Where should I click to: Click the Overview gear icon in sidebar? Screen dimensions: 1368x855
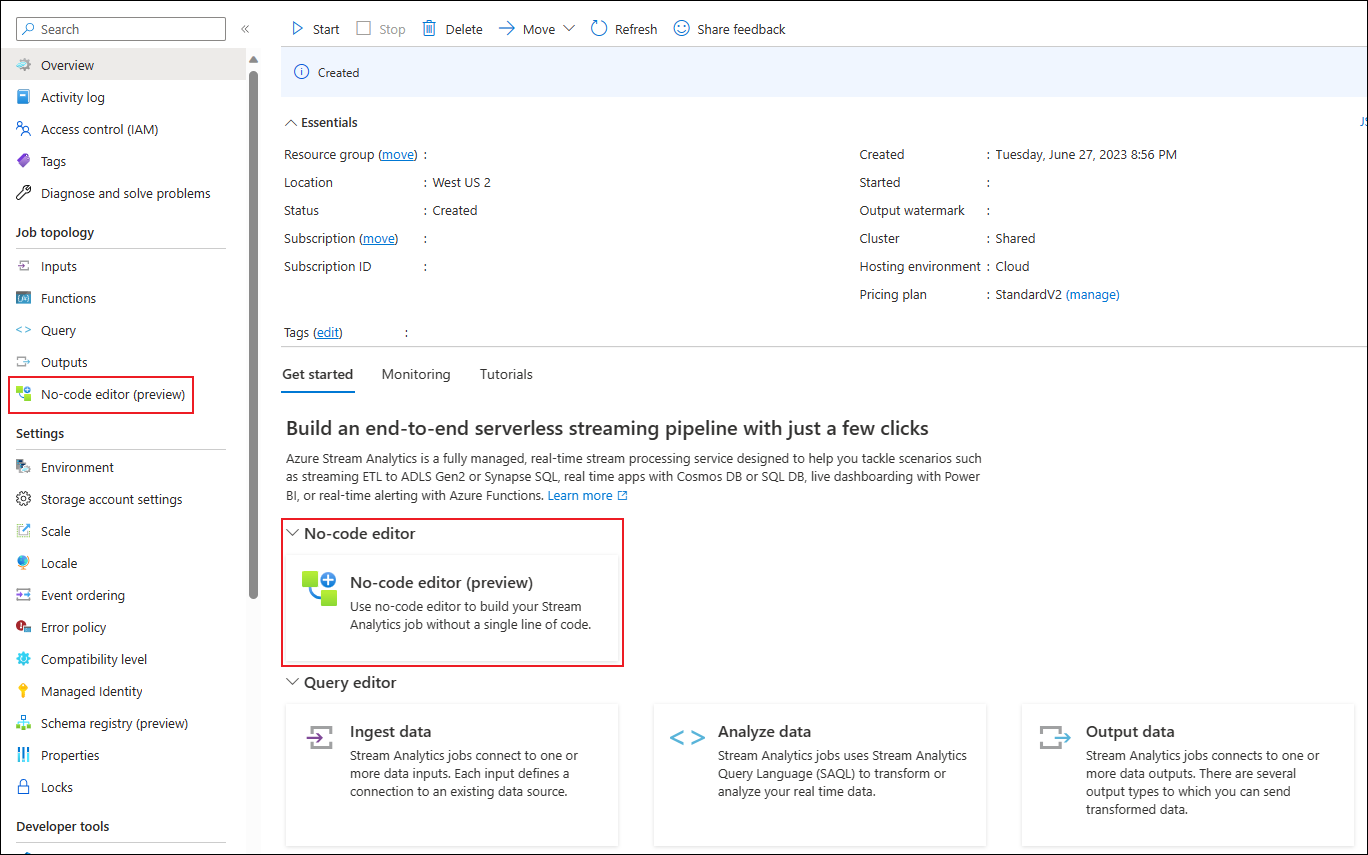[24, 65]
